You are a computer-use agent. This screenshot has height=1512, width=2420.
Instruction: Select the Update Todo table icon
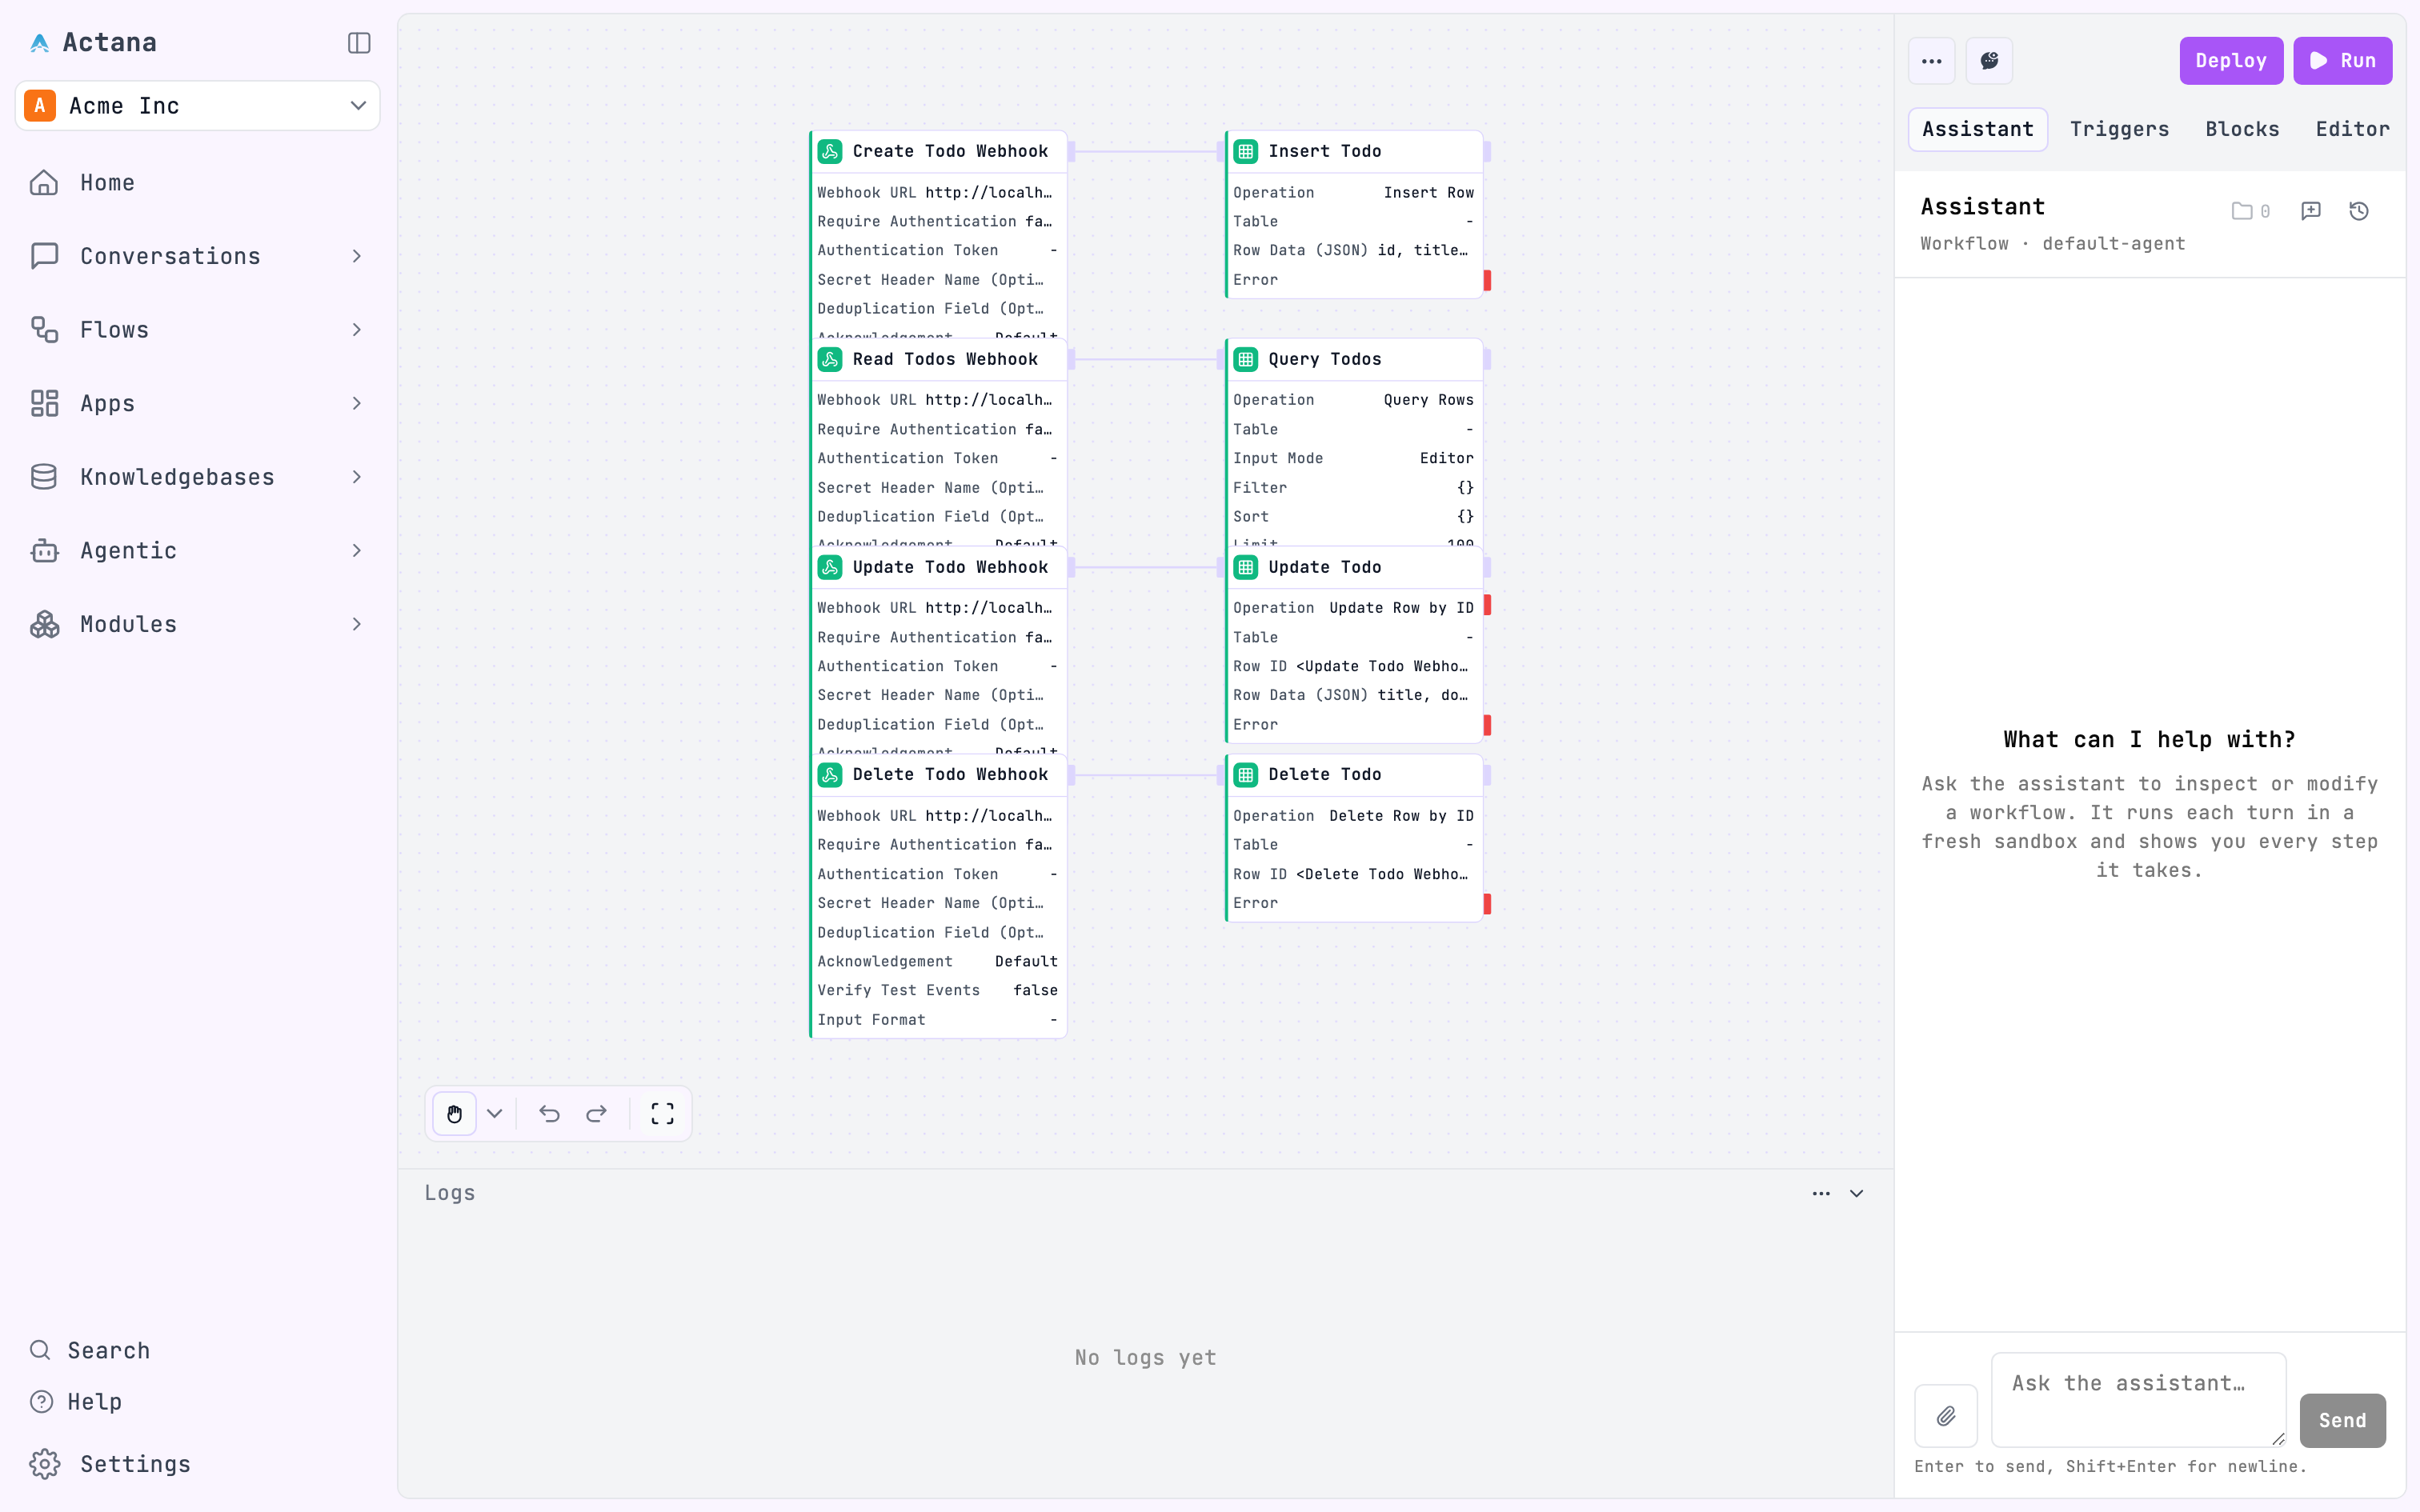(1246, 567)
